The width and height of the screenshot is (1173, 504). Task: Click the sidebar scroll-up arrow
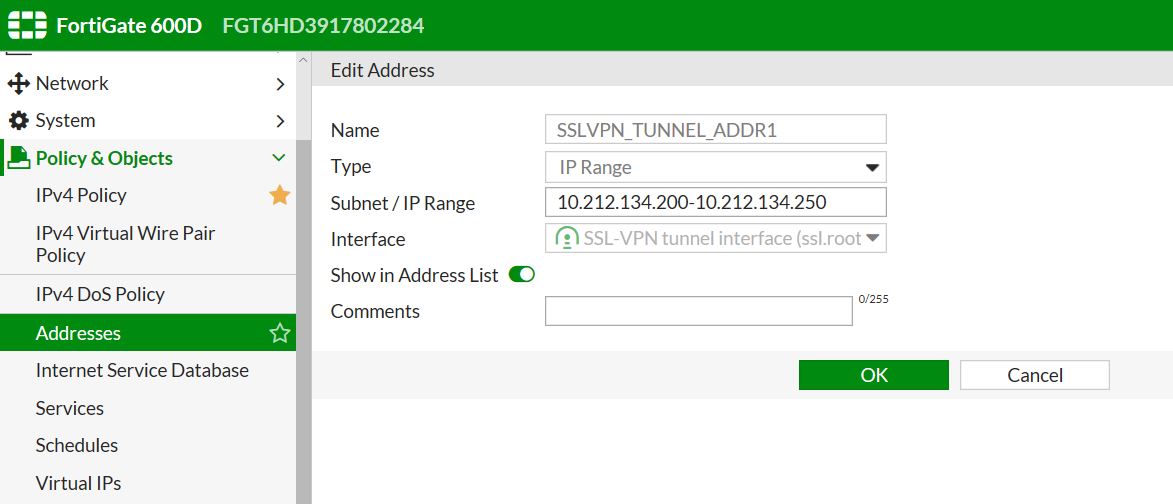tap(303, 60)
